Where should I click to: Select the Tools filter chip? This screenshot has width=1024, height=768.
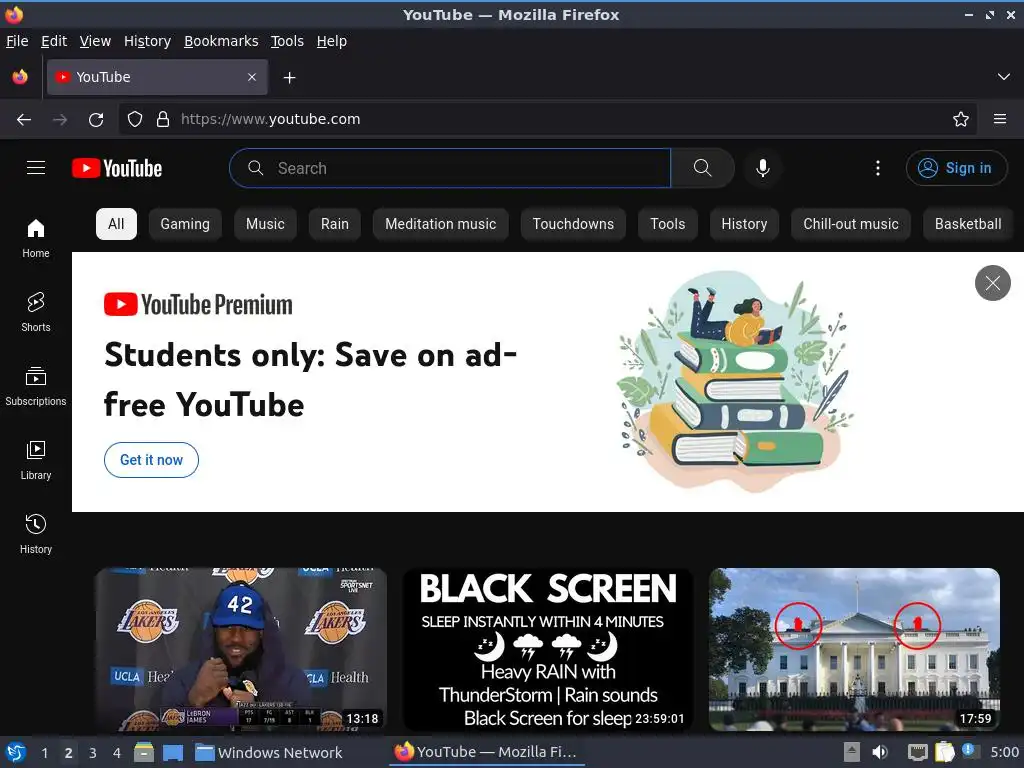point(667,224)
